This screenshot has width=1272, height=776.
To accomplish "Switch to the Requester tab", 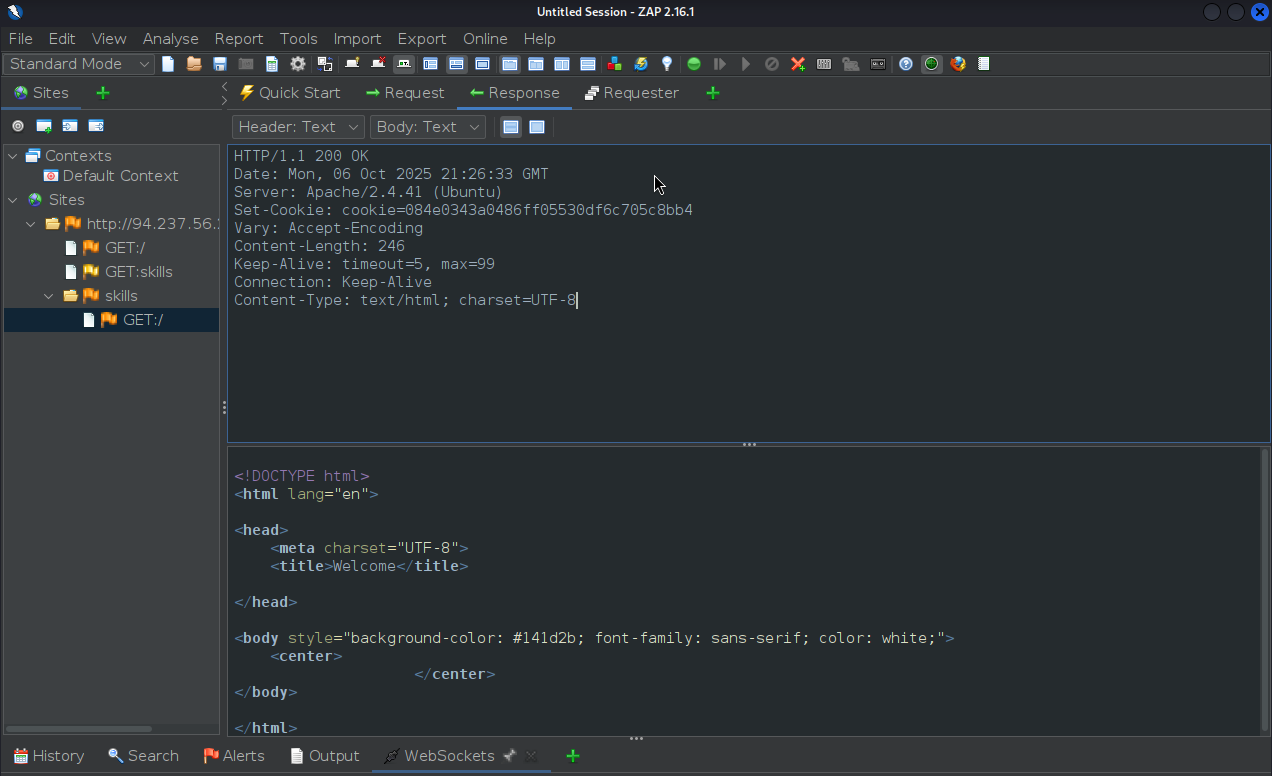I will click(x=631, y=93).
